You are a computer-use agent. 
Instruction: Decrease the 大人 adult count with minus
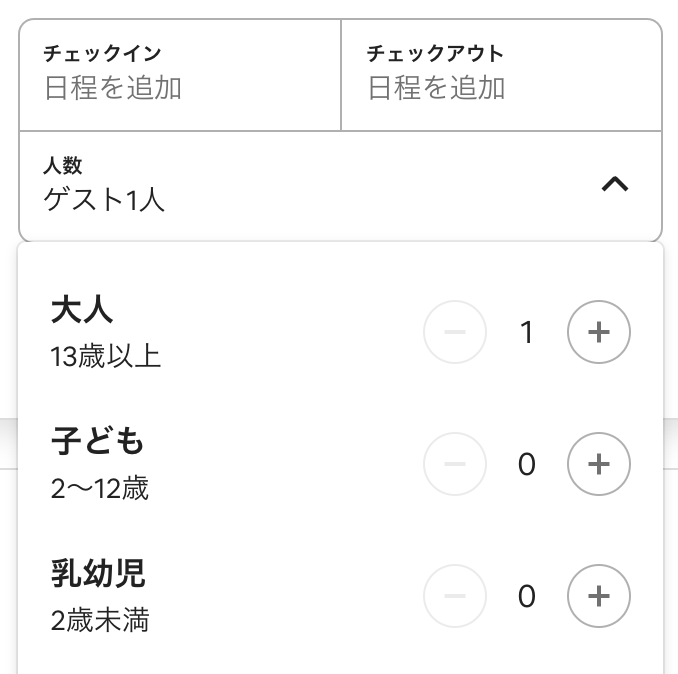tap(454, 332)
